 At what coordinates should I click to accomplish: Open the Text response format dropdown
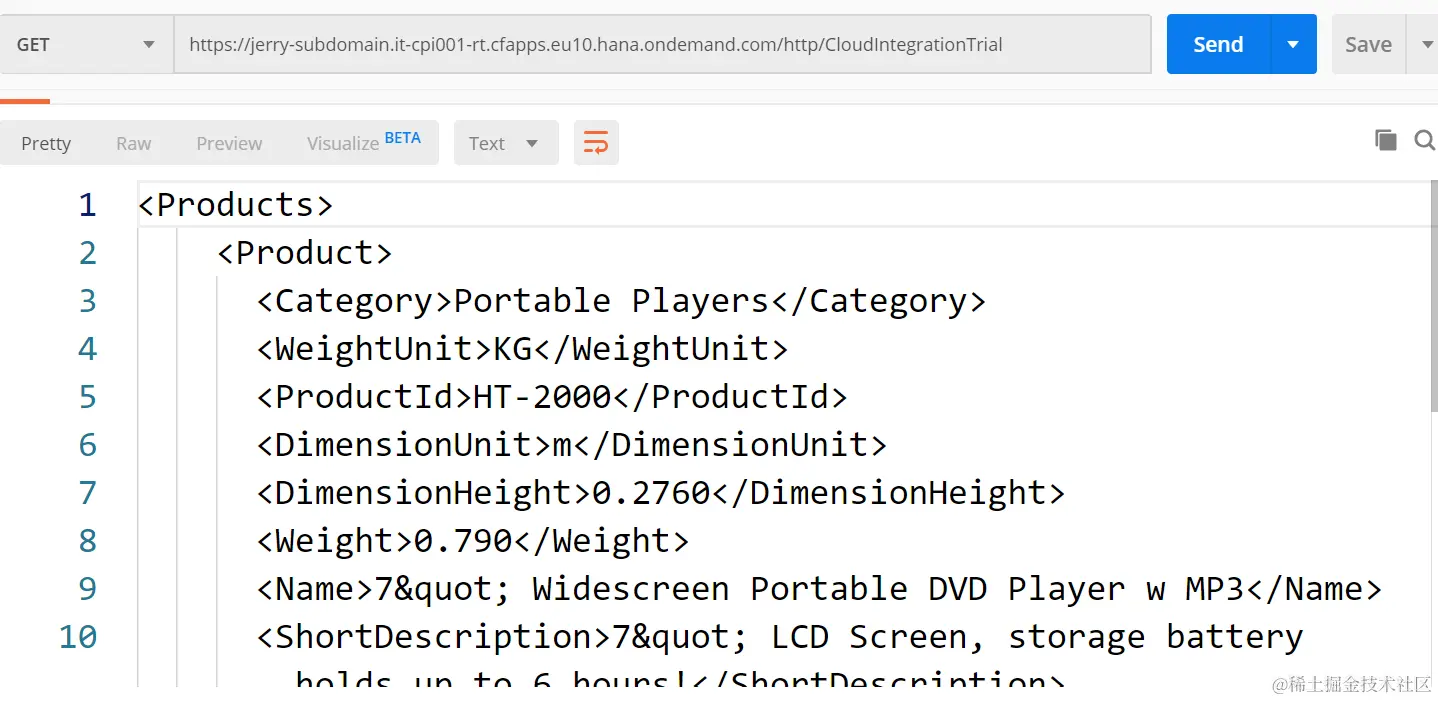point(505,142)
